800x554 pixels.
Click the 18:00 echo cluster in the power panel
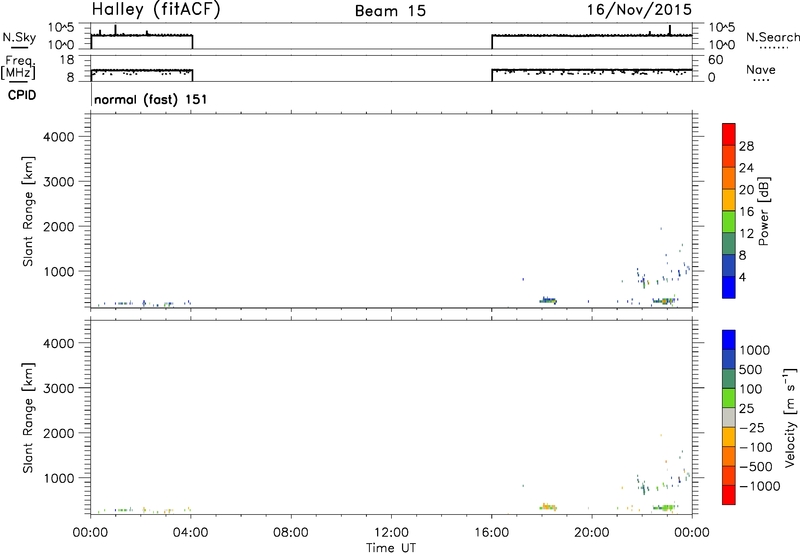coord(548,300)
